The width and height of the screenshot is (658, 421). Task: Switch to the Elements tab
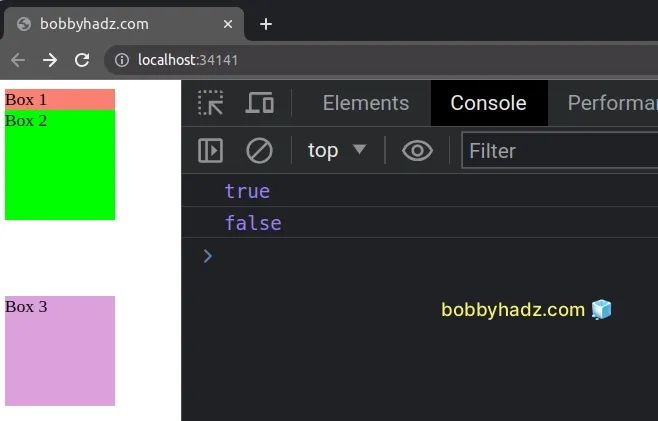(x=365, y=103)
